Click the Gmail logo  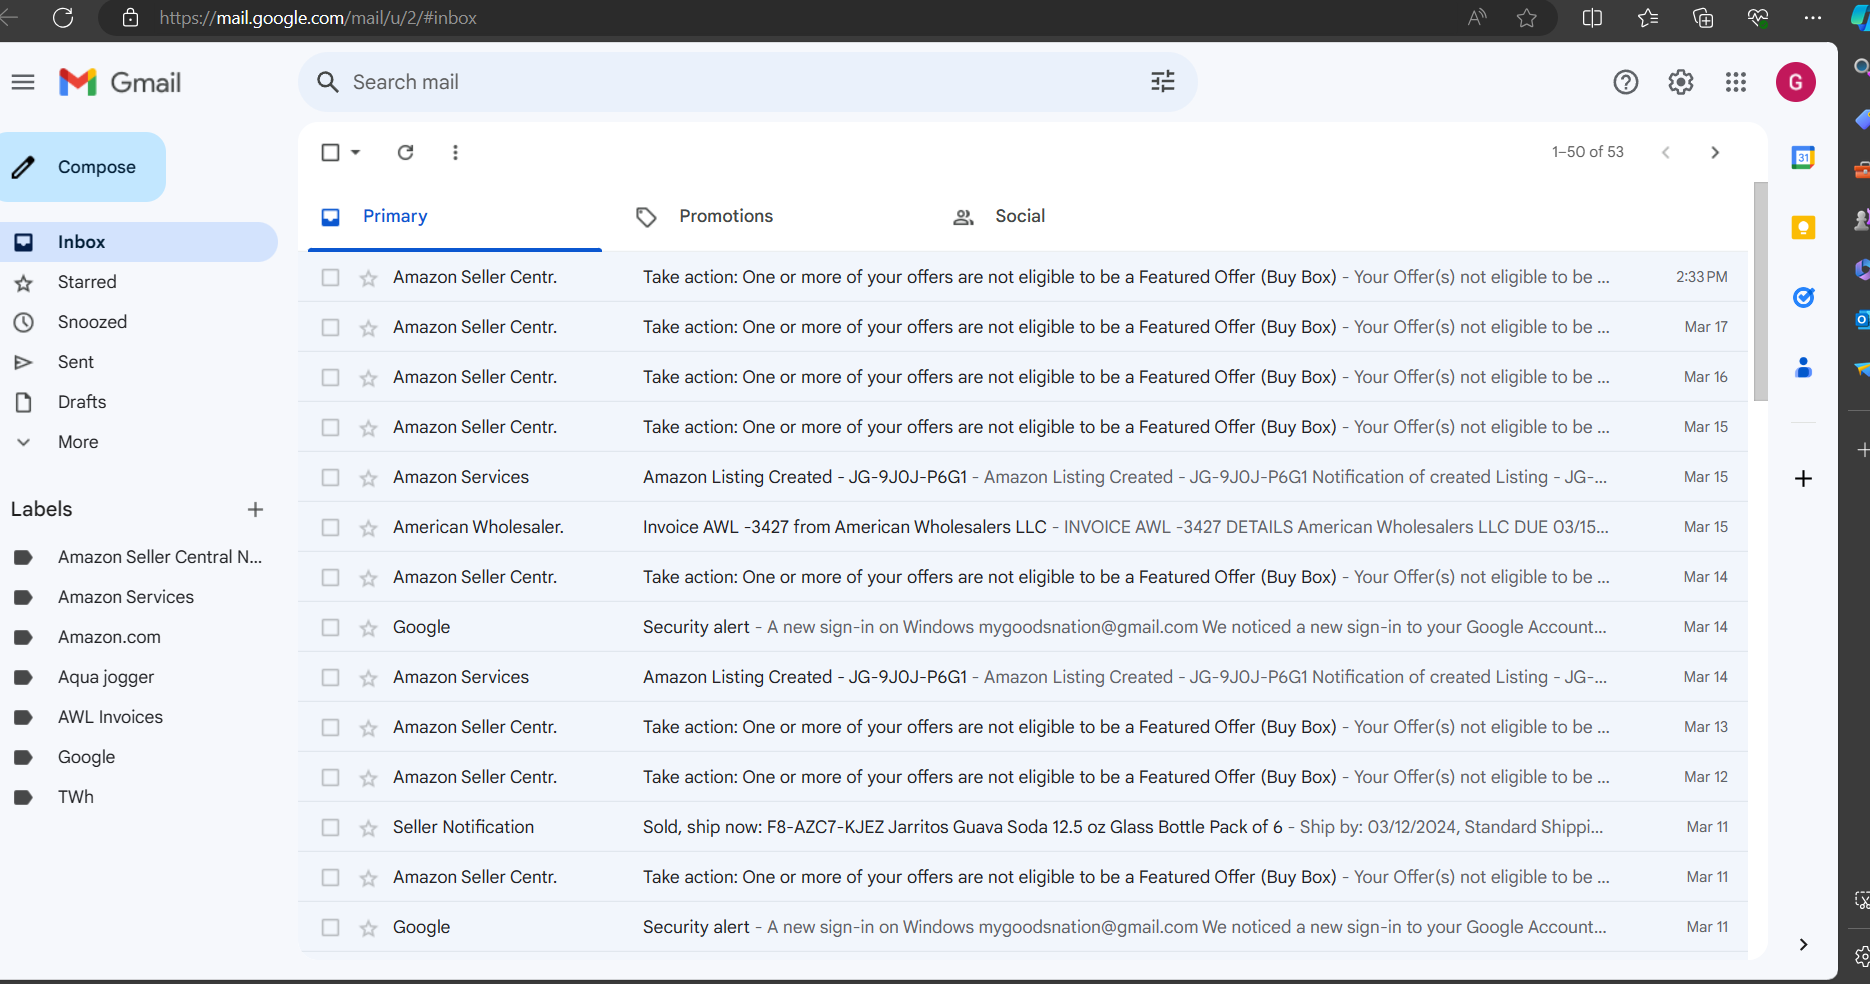click(x=120, y=82)
